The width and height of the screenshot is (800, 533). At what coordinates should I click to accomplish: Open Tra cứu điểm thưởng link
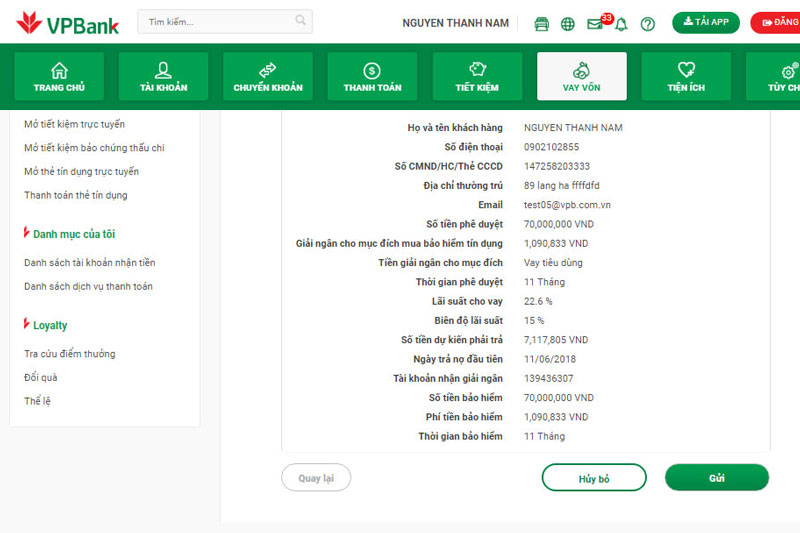(70, 354)
